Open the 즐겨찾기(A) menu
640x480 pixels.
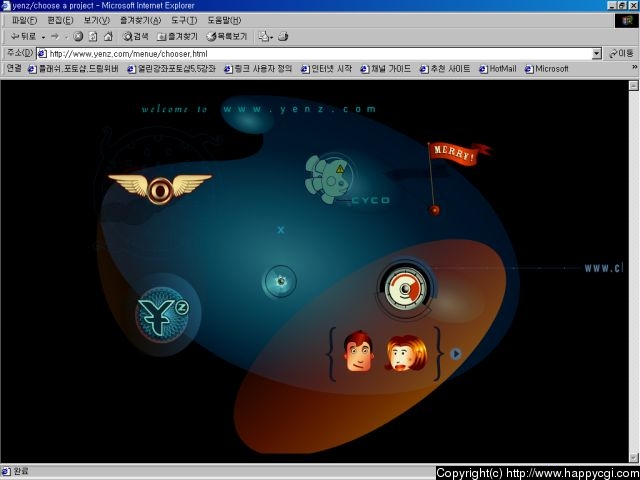140,20
